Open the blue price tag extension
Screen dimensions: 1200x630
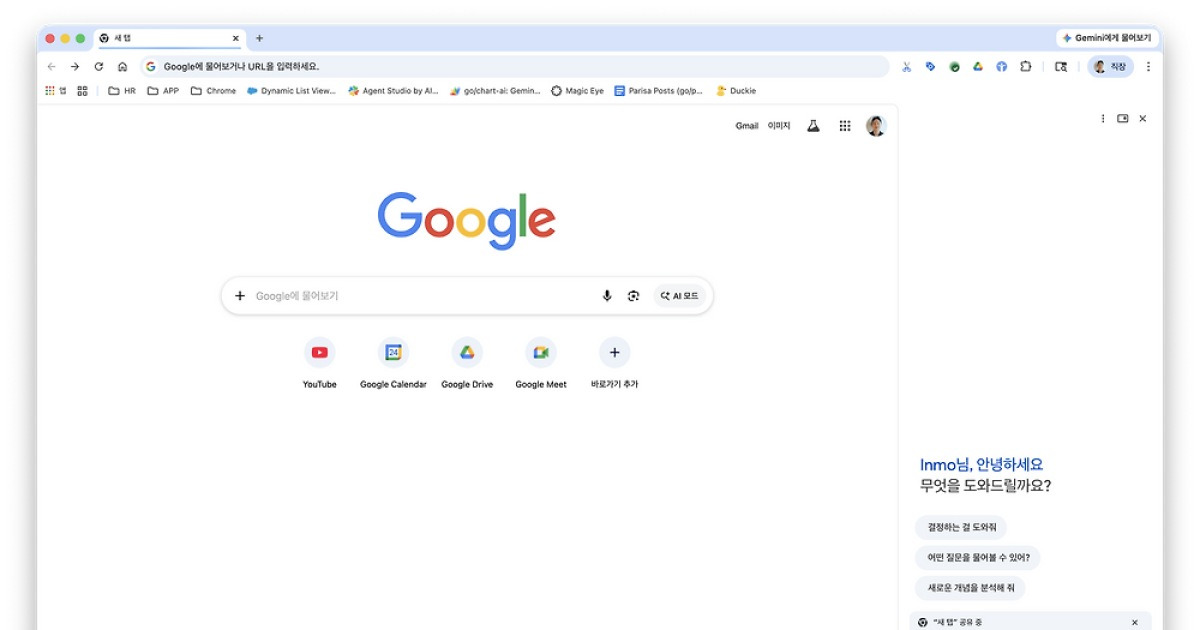(x=930, y=67)
